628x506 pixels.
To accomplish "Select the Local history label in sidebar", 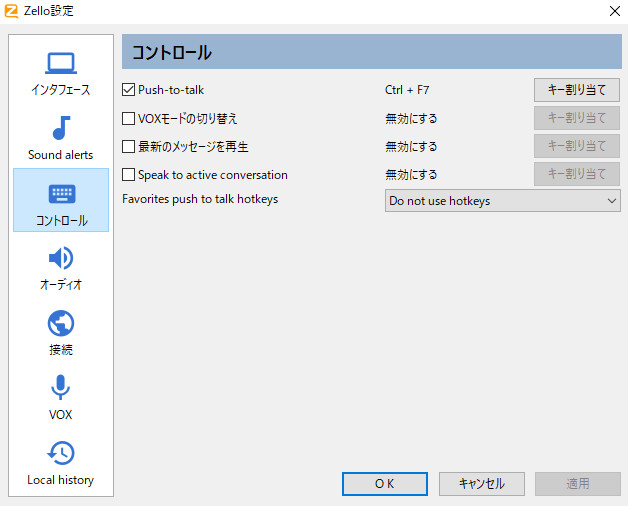I will (60, 480).
